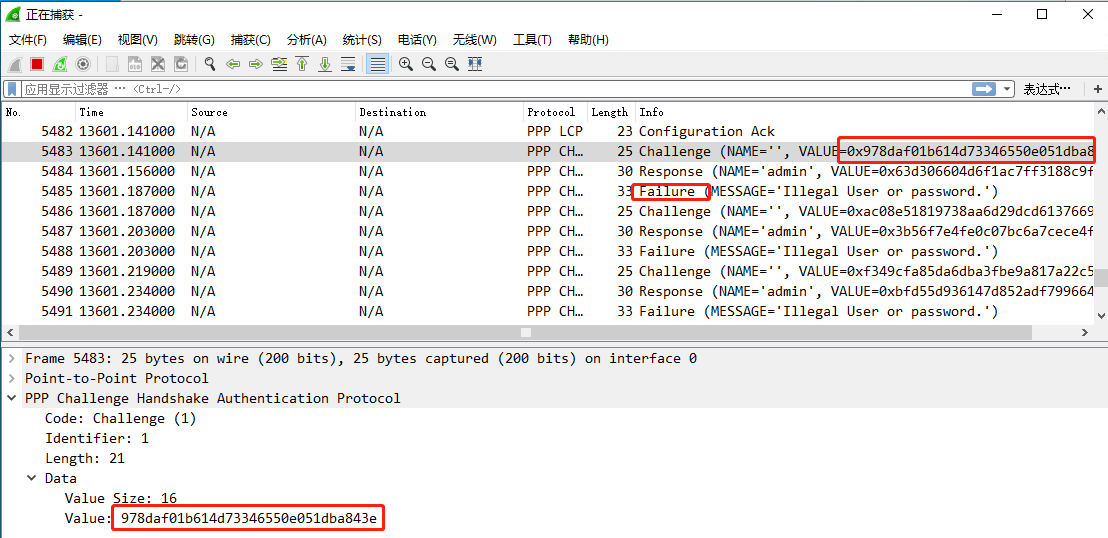Stop the running packet capture
Image resolution: width=1108 pixels, height=538 pixels.
click(37, 64)
